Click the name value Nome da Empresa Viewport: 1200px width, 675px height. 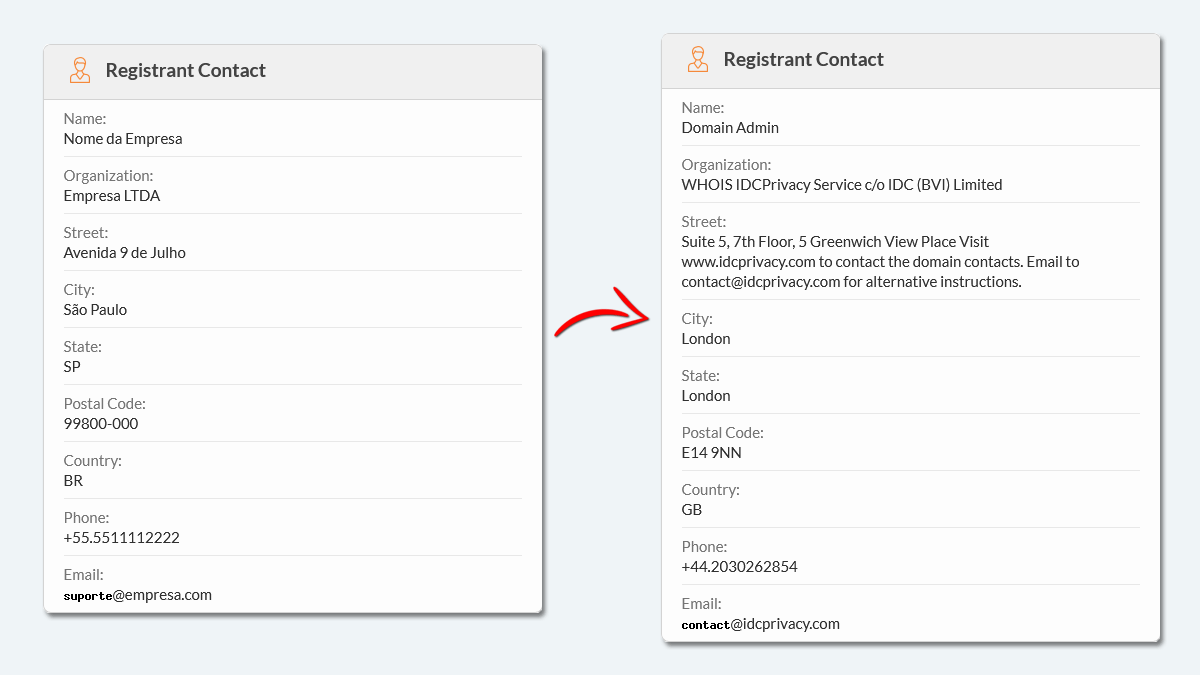pos(123,139)
